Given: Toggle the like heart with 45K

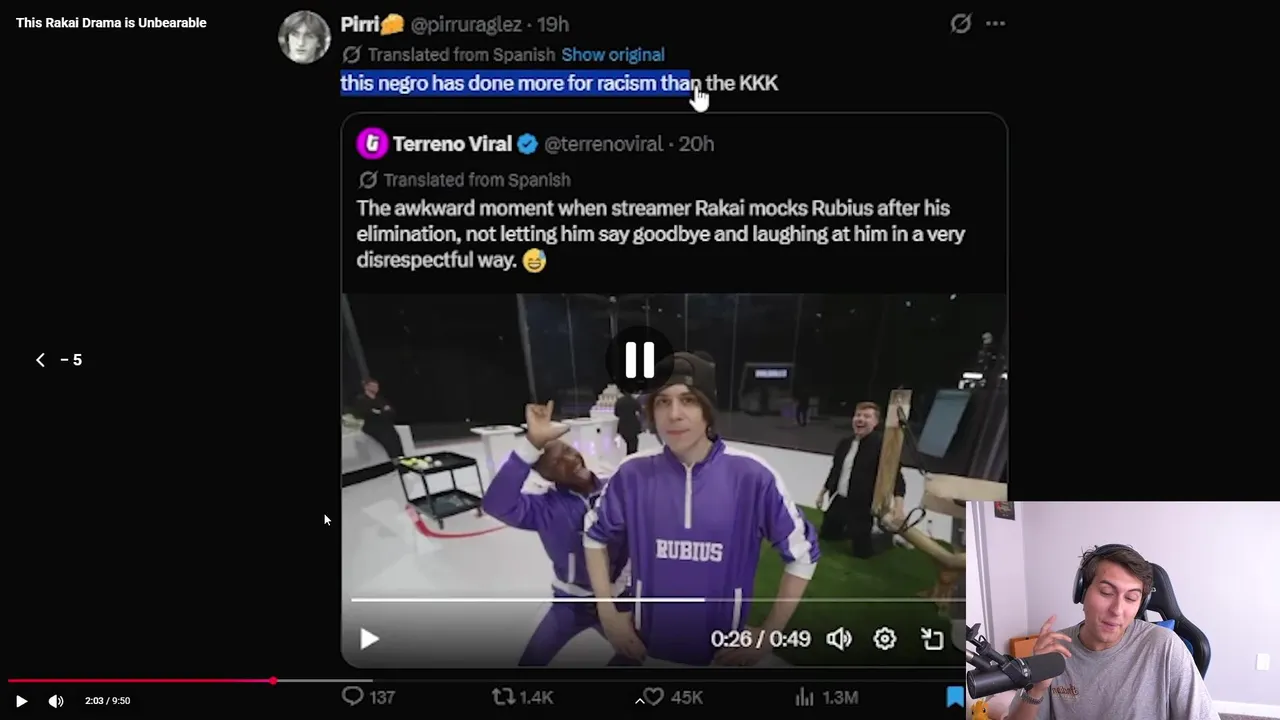Looking at the screenshot, I should pos(654,696).
